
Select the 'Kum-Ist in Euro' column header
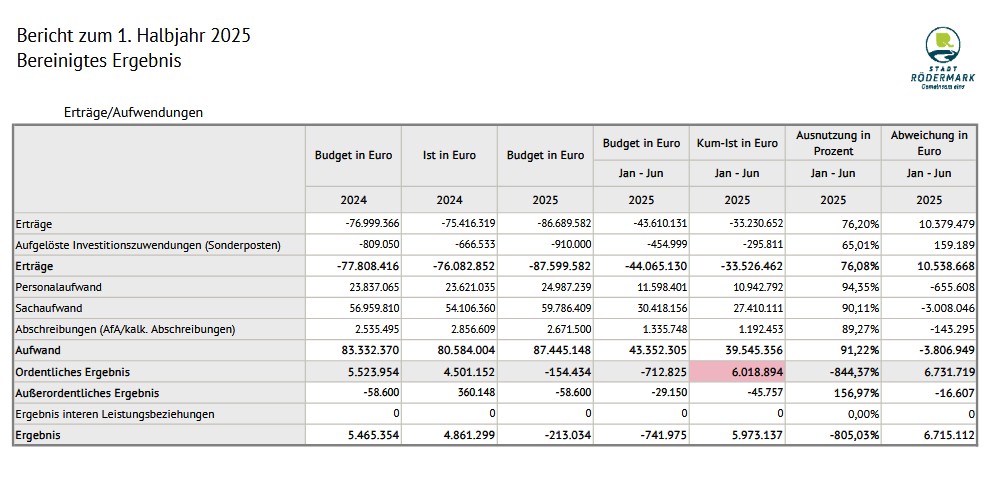click(736, 144)
